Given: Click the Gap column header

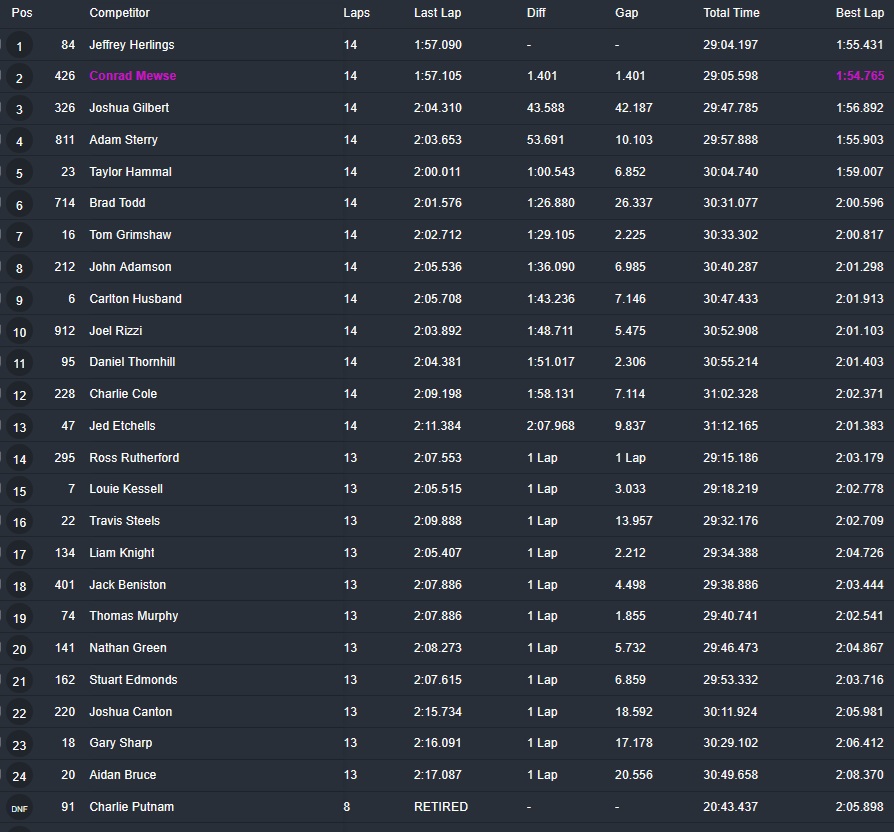Looking at the screenshot, I should [627, 13].
